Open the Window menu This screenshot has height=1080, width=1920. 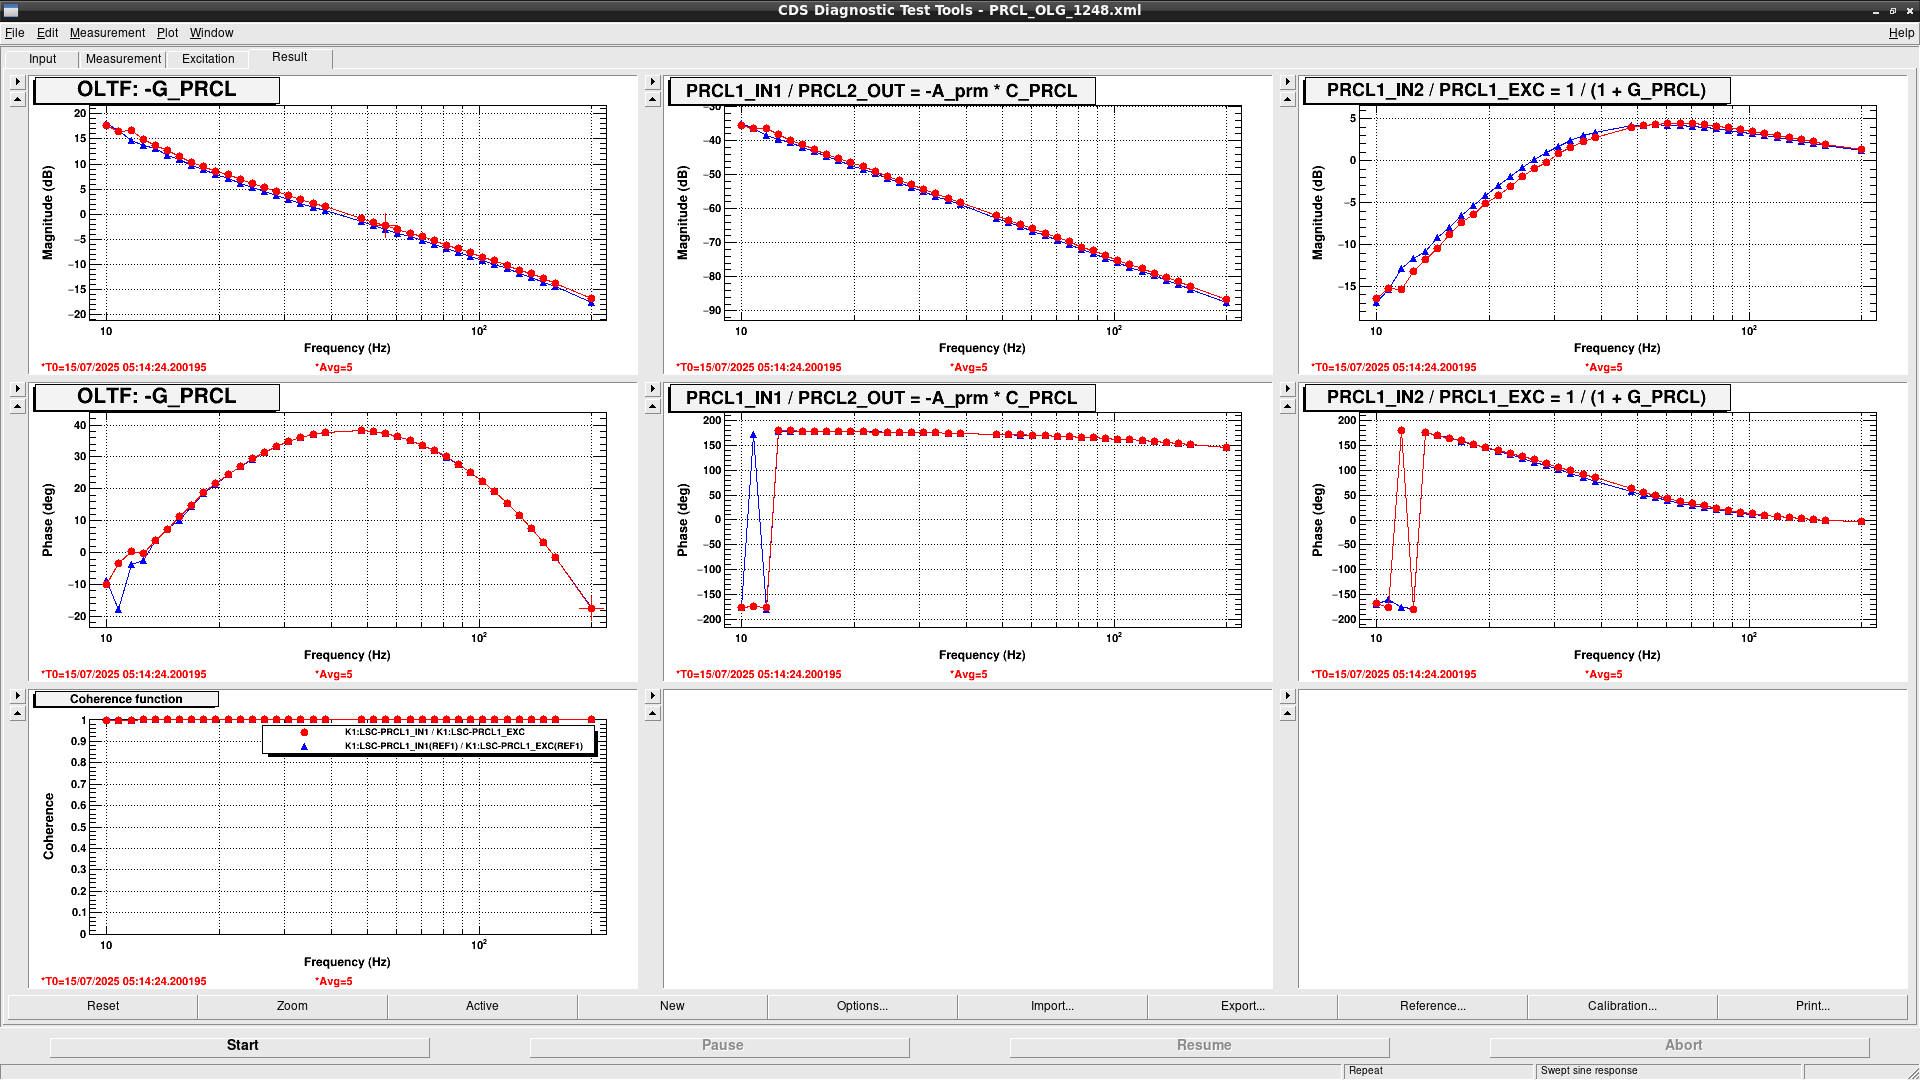click(x=211, y=33)
